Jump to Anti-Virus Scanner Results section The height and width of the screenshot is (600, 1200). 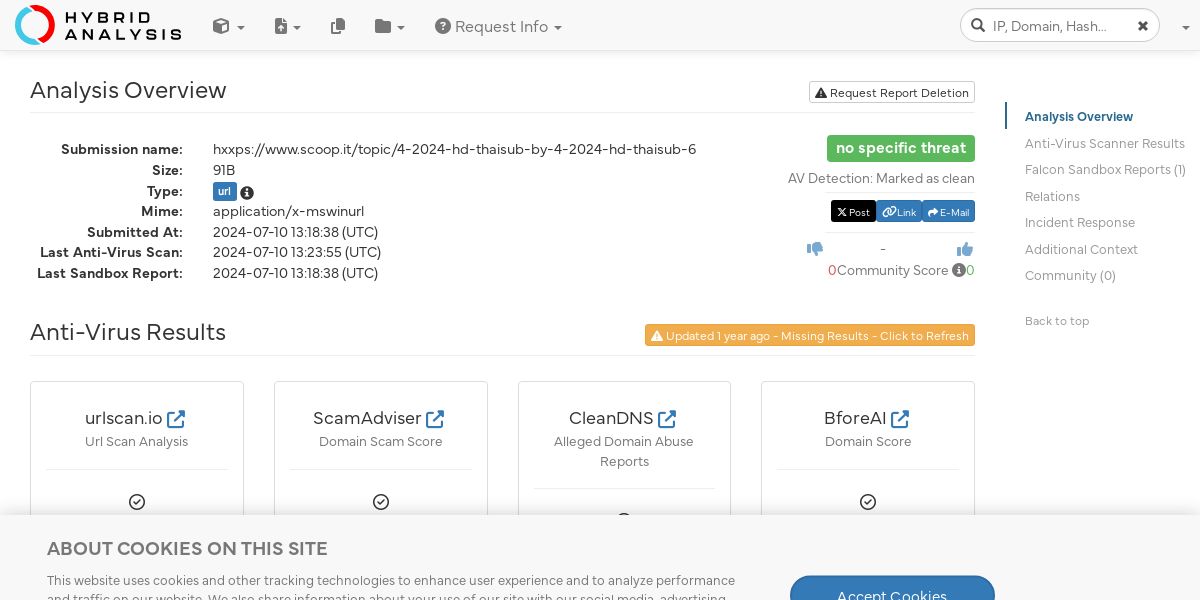pyautogui.click(x=1105, y=143)
